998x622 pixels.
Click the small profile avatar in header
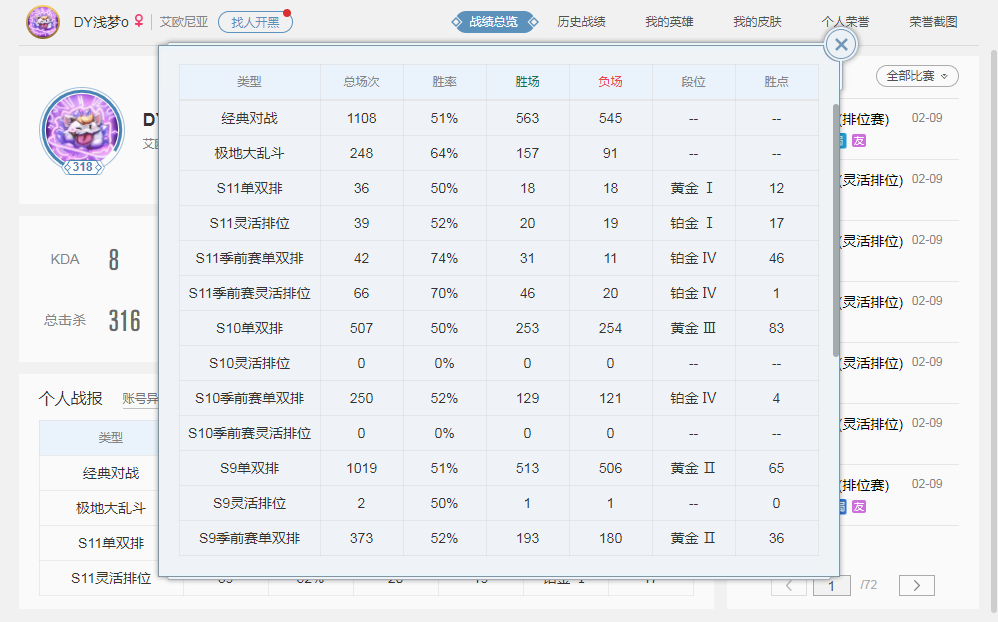coord(43,22)
